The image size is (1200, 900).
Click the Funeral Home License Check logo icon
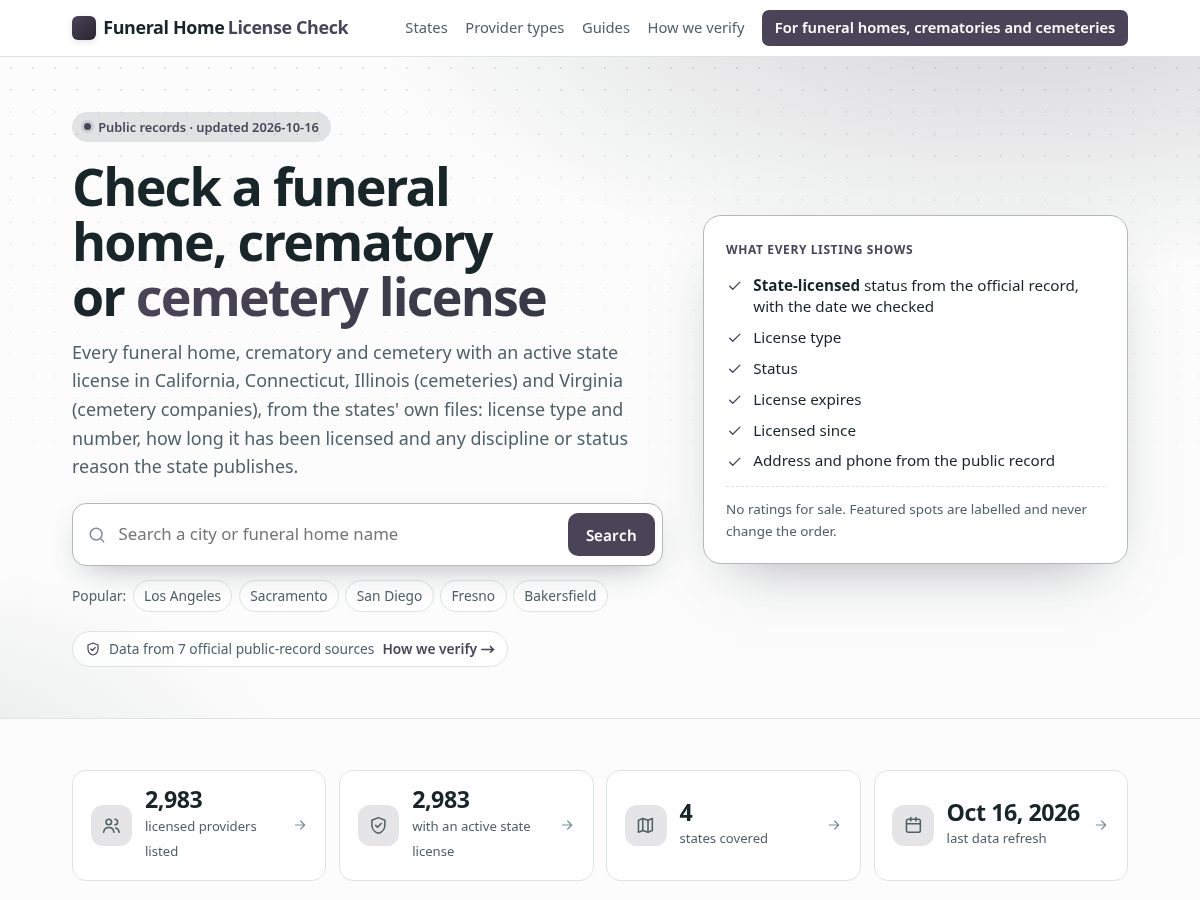[84, 28]
